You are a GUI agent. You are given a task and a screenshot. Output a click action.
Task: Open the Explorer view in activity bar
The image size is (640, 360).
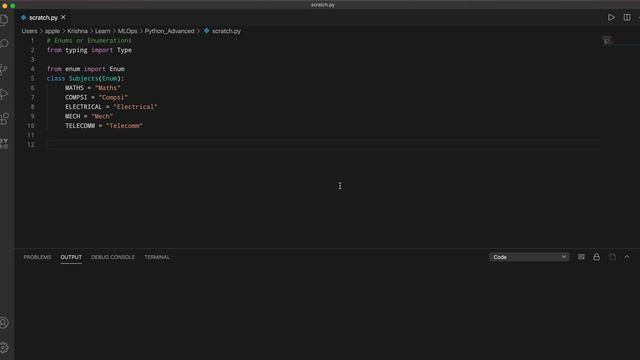pos(4,20)
